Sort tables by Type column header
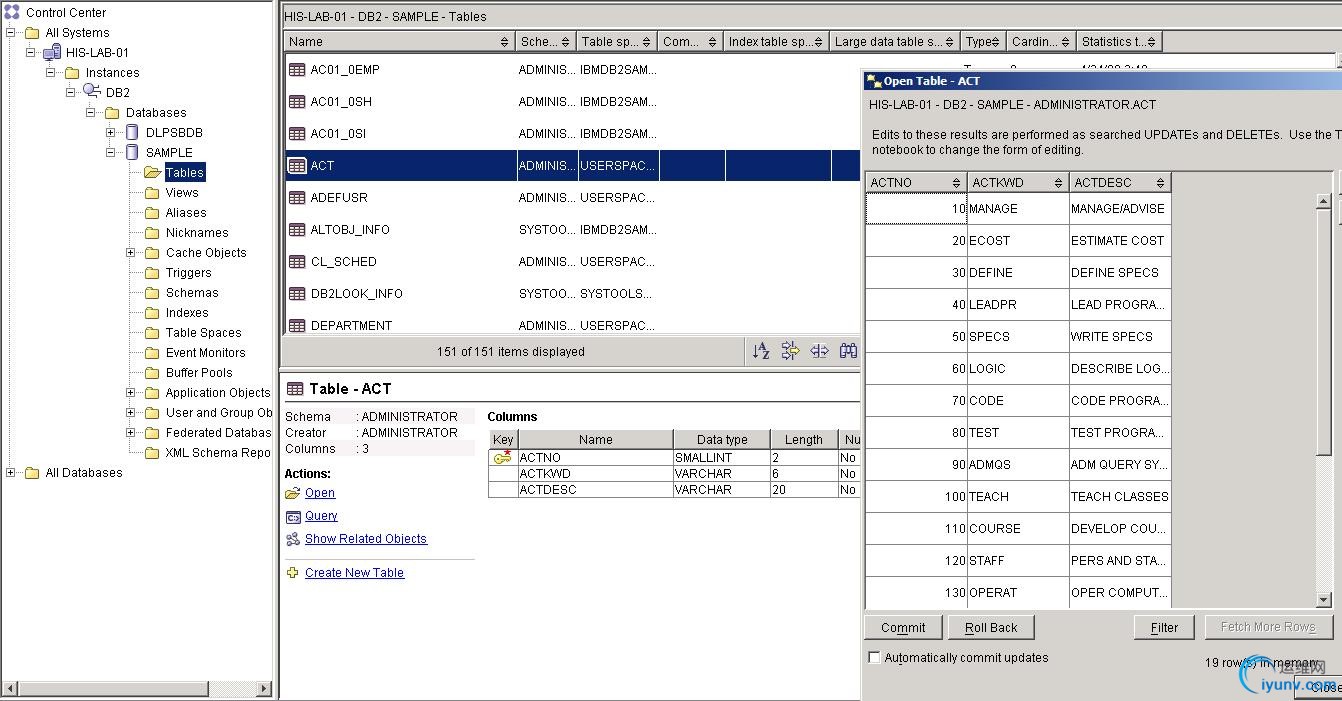The image size is (1342, 701). (x=983, y=42)
